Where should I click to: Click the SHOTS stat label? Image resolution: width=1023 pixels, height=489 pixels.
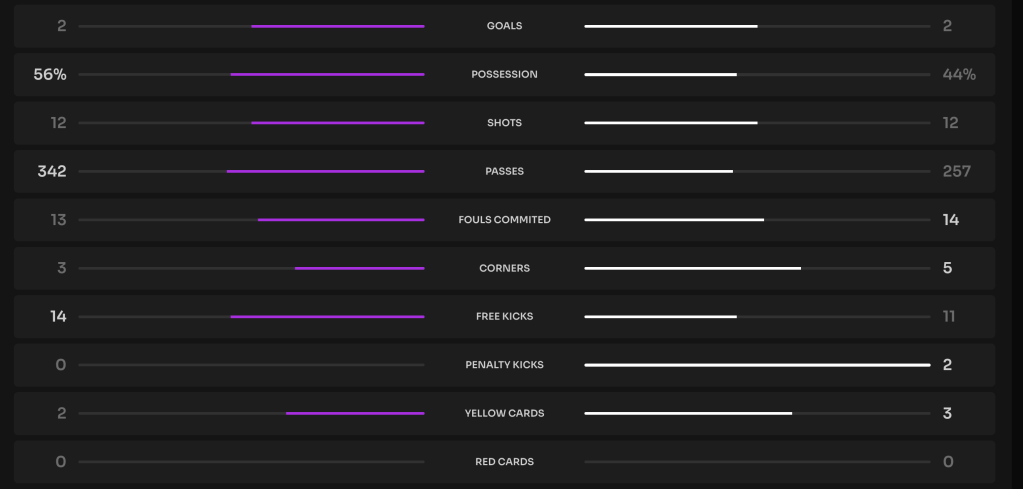(x=504, y=123)
